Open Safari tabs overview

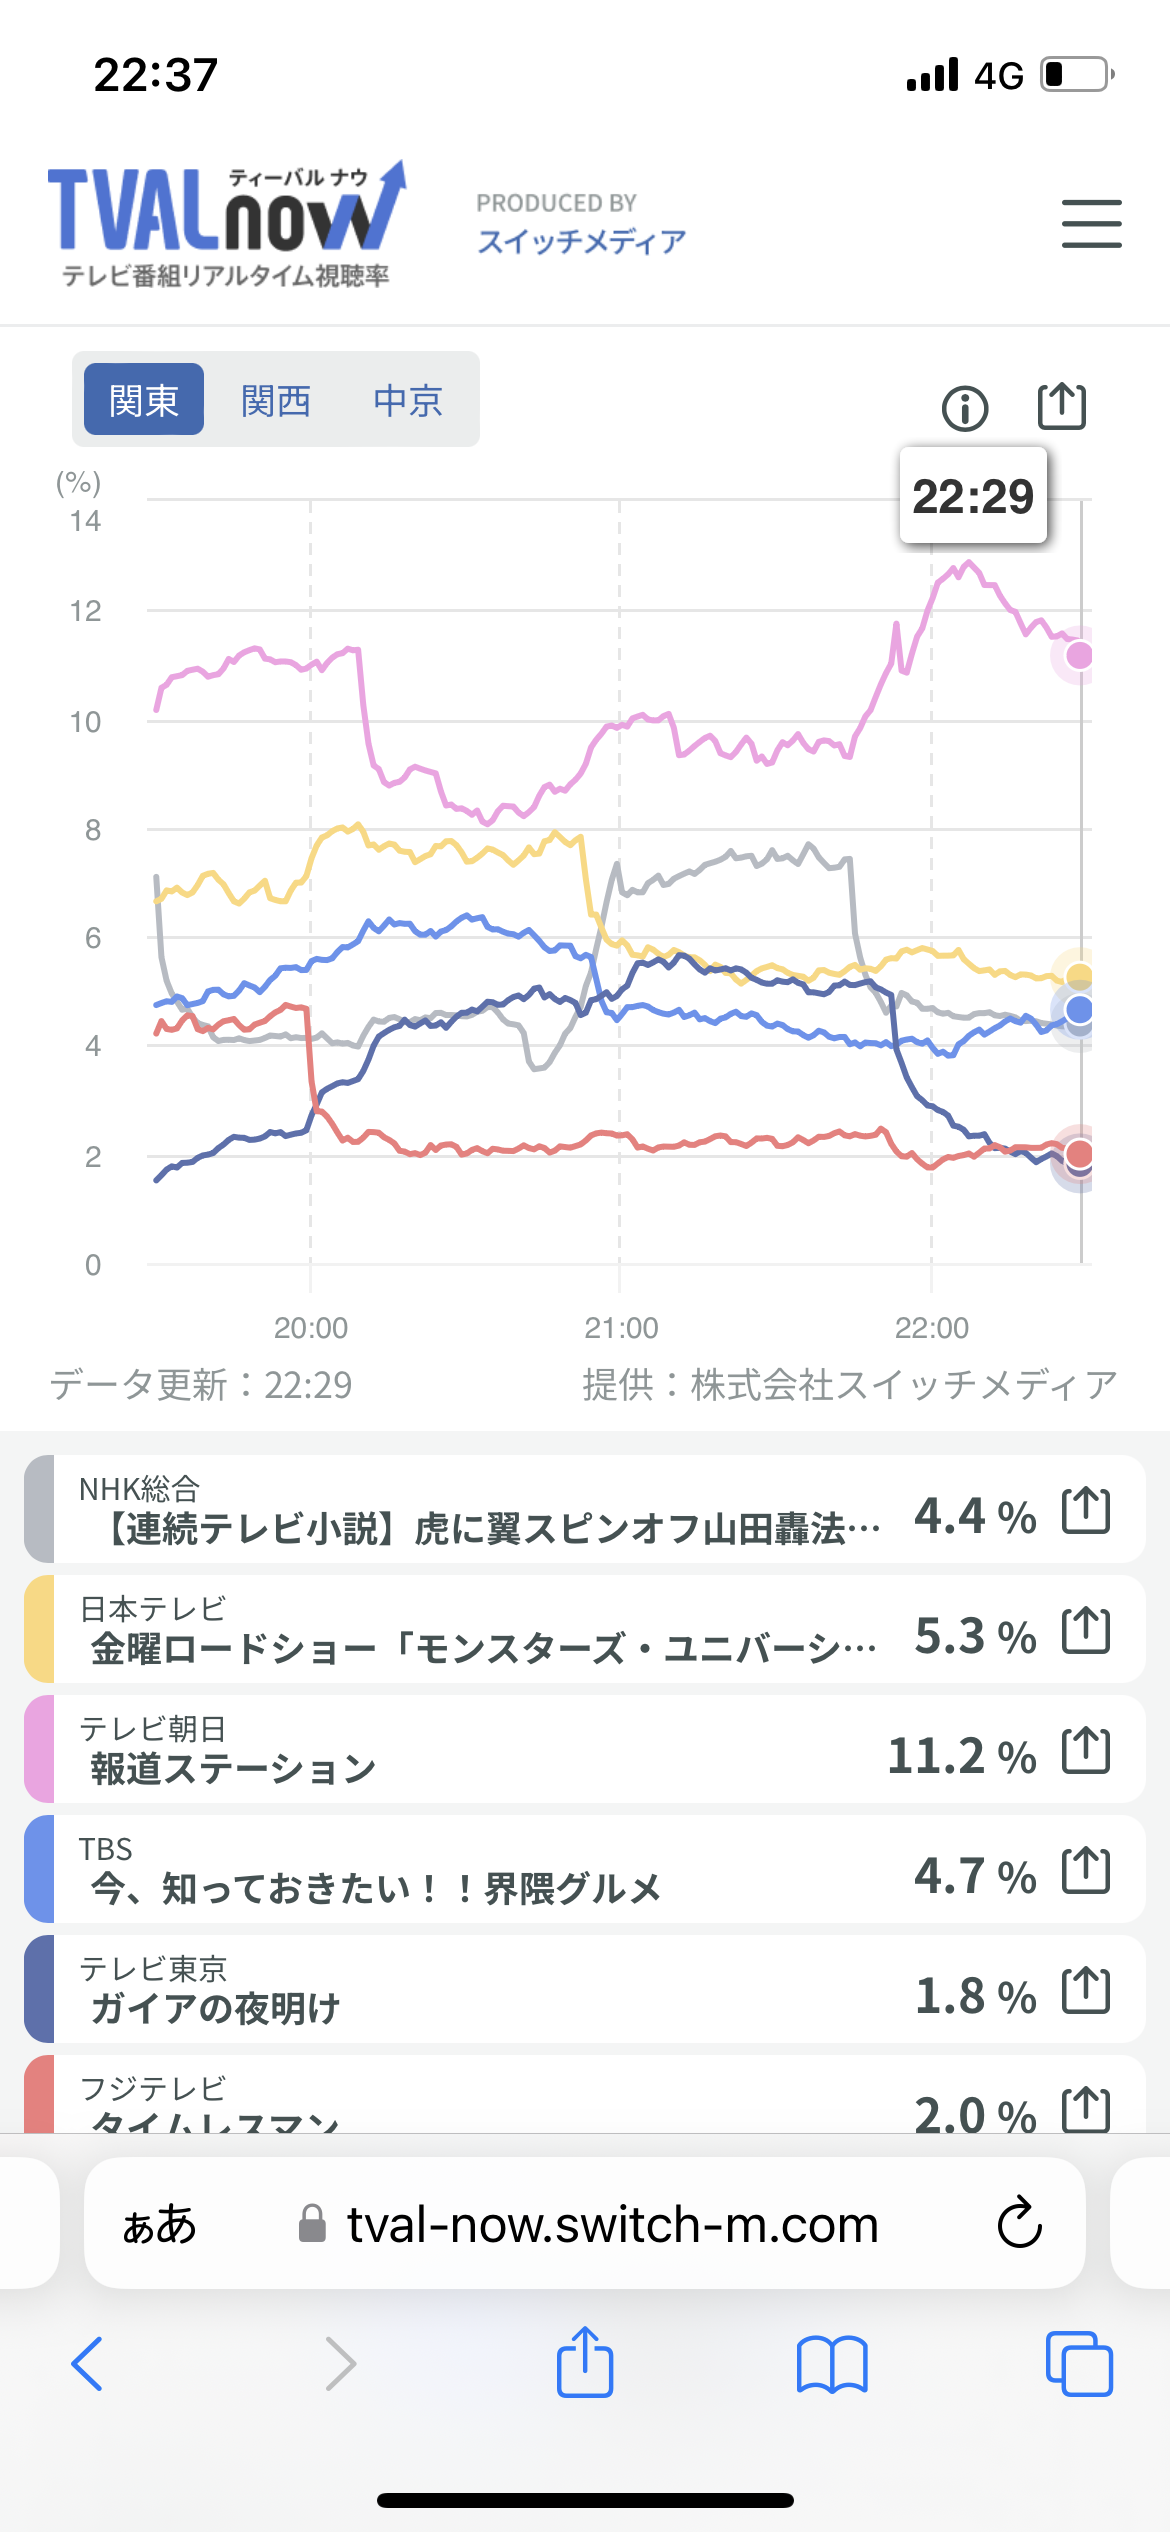1079,2364
